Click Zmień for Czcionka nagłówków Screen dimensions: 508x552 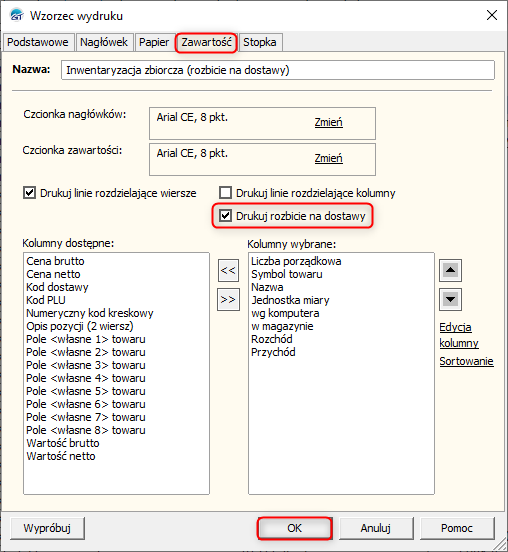[328, 122]
